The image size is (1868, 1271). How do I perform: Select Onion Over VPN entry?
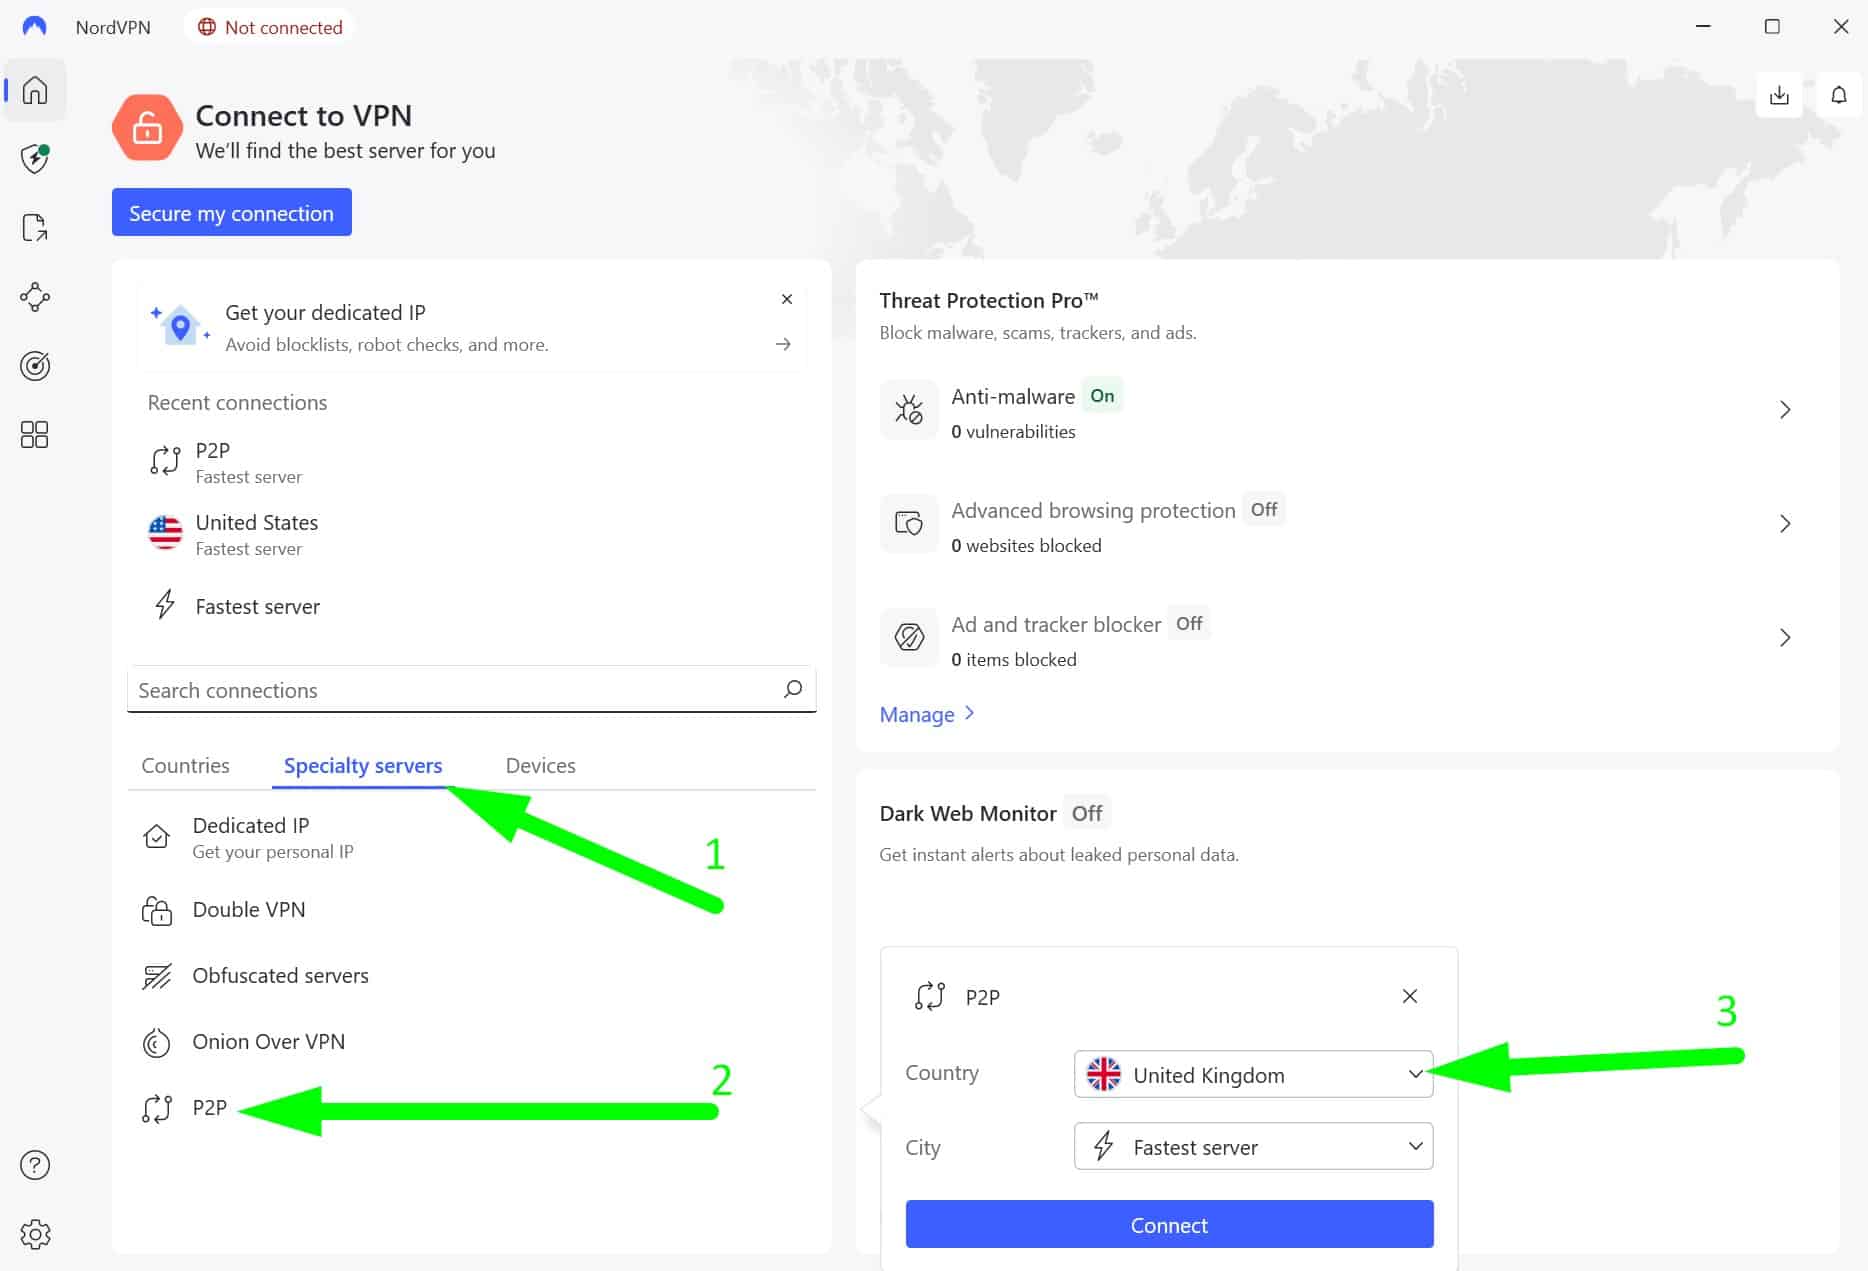268,1042
